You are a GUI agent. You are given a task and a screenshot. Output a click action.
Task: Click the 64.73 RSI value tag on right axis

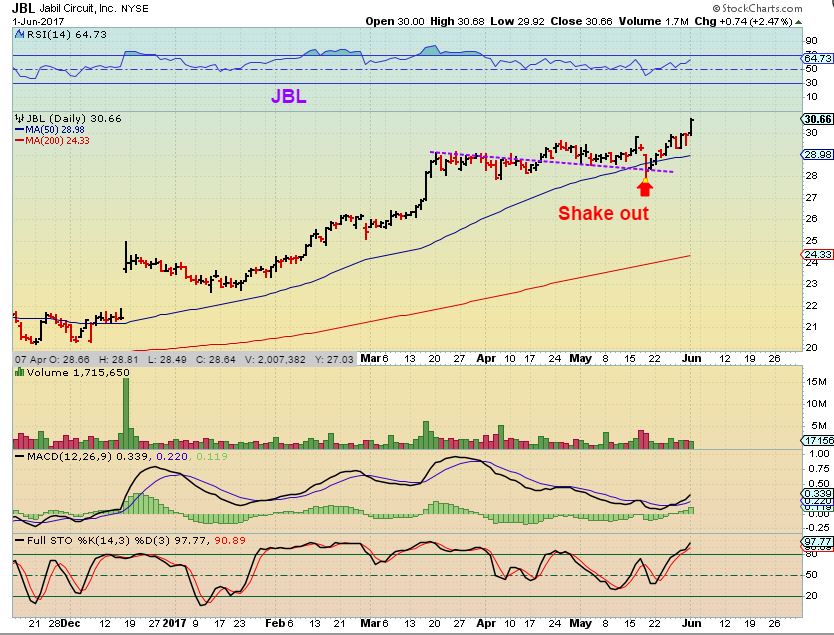pos(818,58)
